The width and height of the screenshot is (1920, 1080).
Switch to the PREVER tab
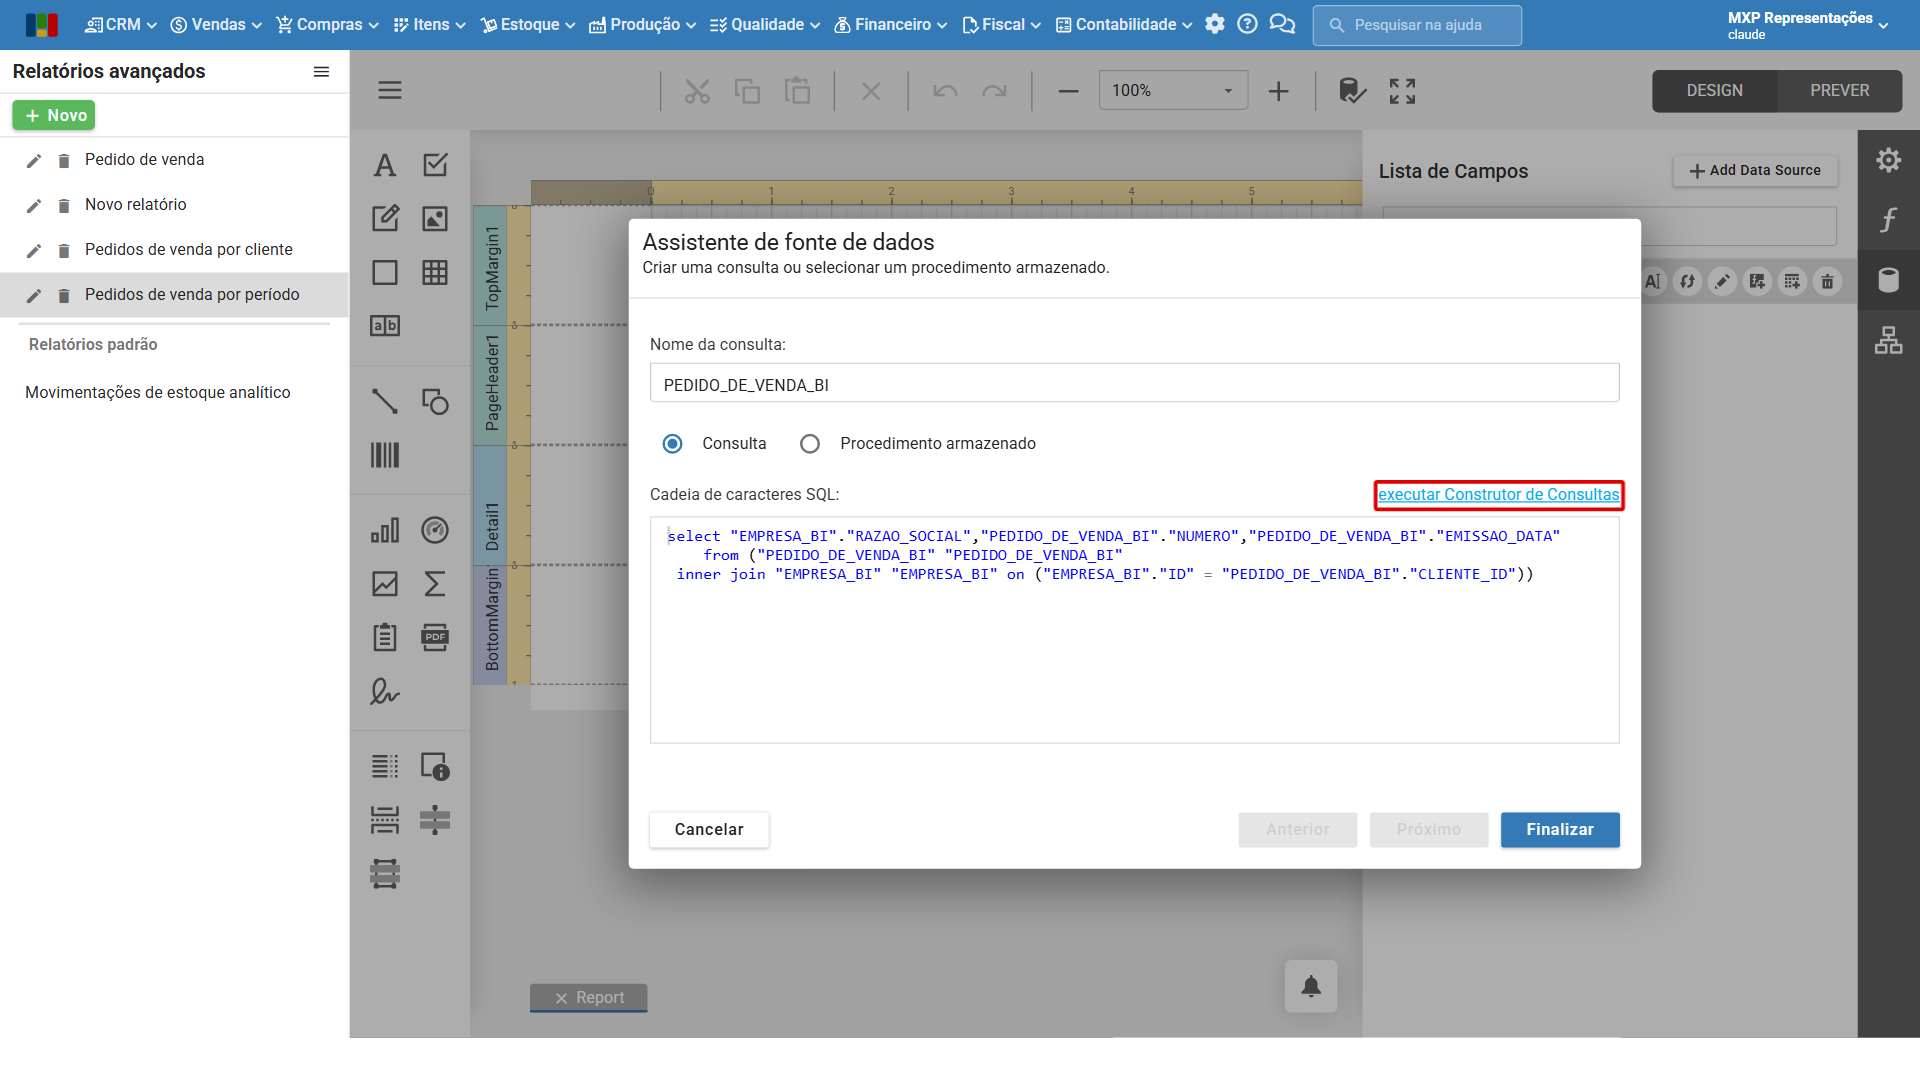pyautogui.click(x=1839, y=91)
